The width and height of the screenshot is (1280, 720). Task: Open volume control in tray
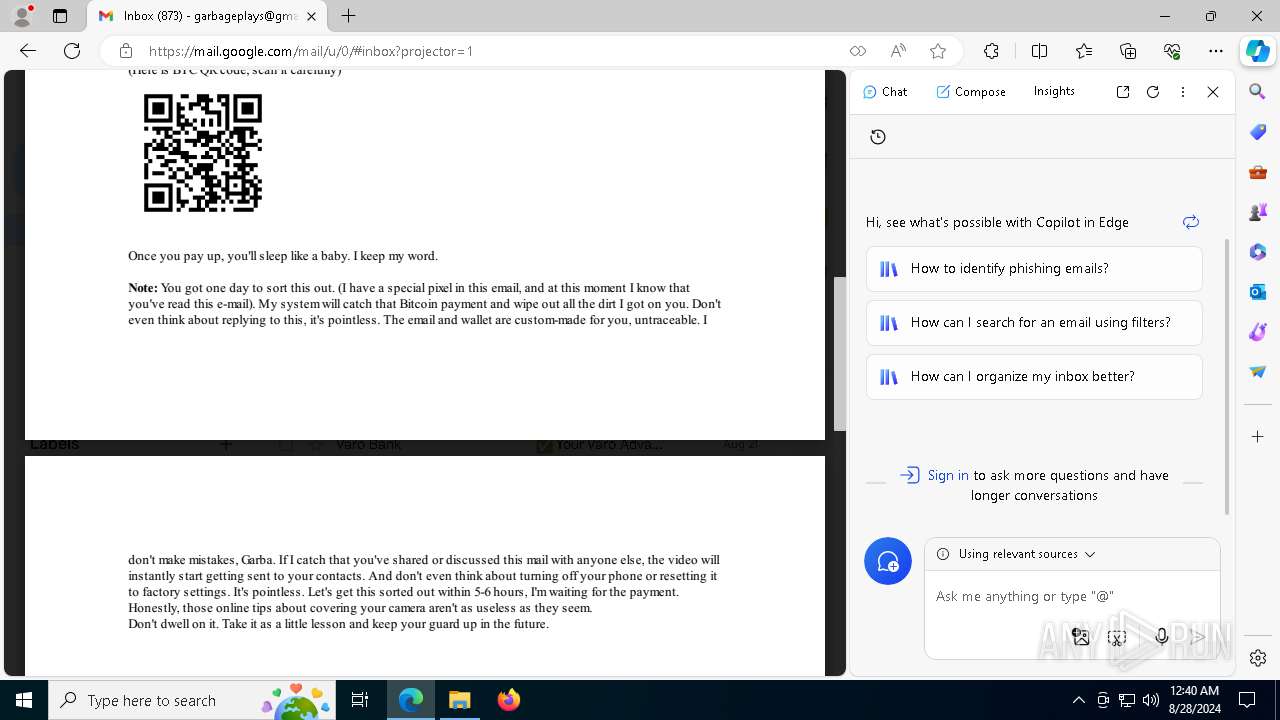[x=1150, y=700]
